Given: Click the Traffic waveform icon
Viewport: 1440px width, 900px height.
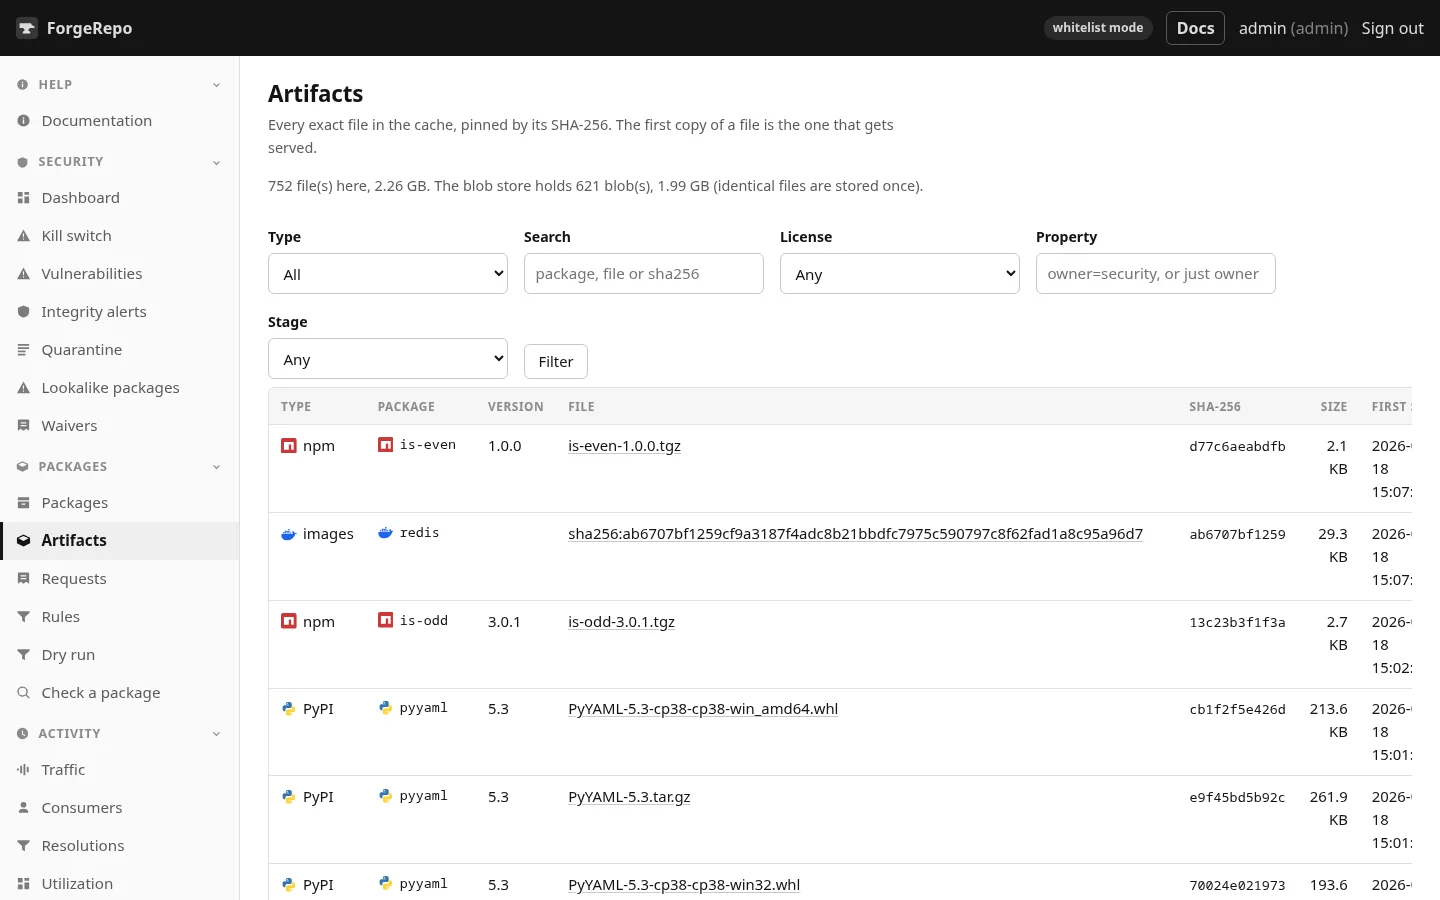Looking at the screenshot, I should coord(23,770).
